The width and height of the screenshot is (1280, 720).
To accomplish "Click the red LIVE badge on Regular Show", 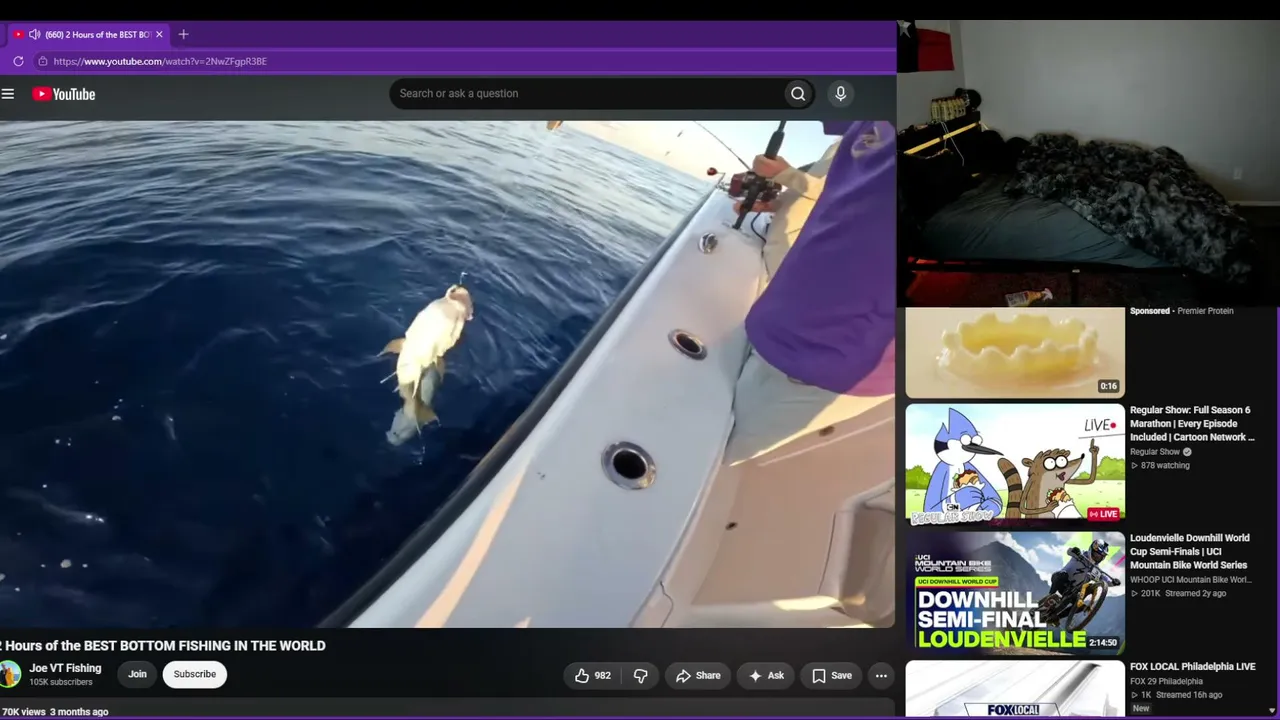I will [1103, 515].
